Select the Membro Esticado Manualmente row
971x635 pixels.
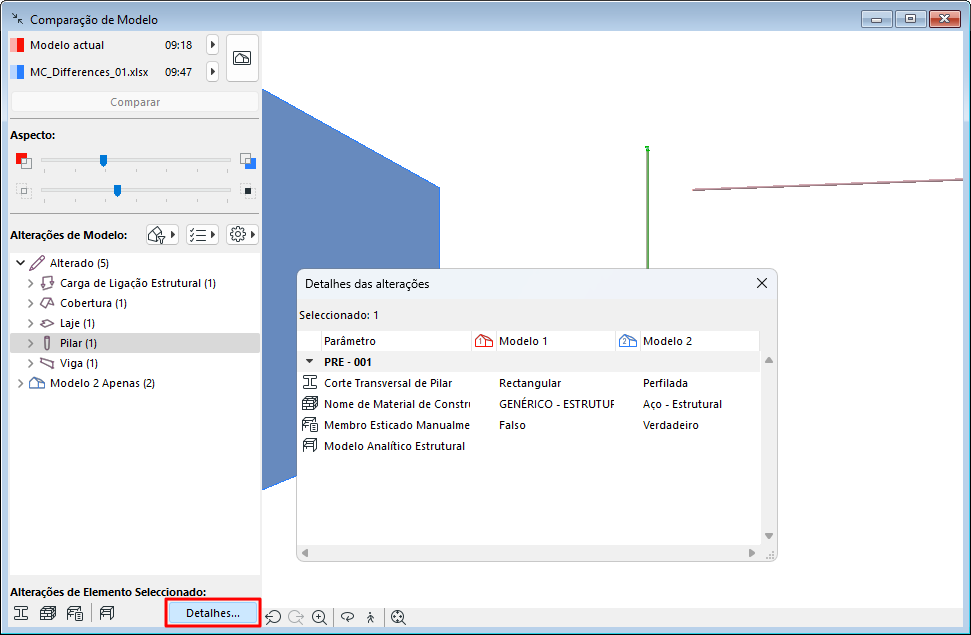tap(529, 425)
